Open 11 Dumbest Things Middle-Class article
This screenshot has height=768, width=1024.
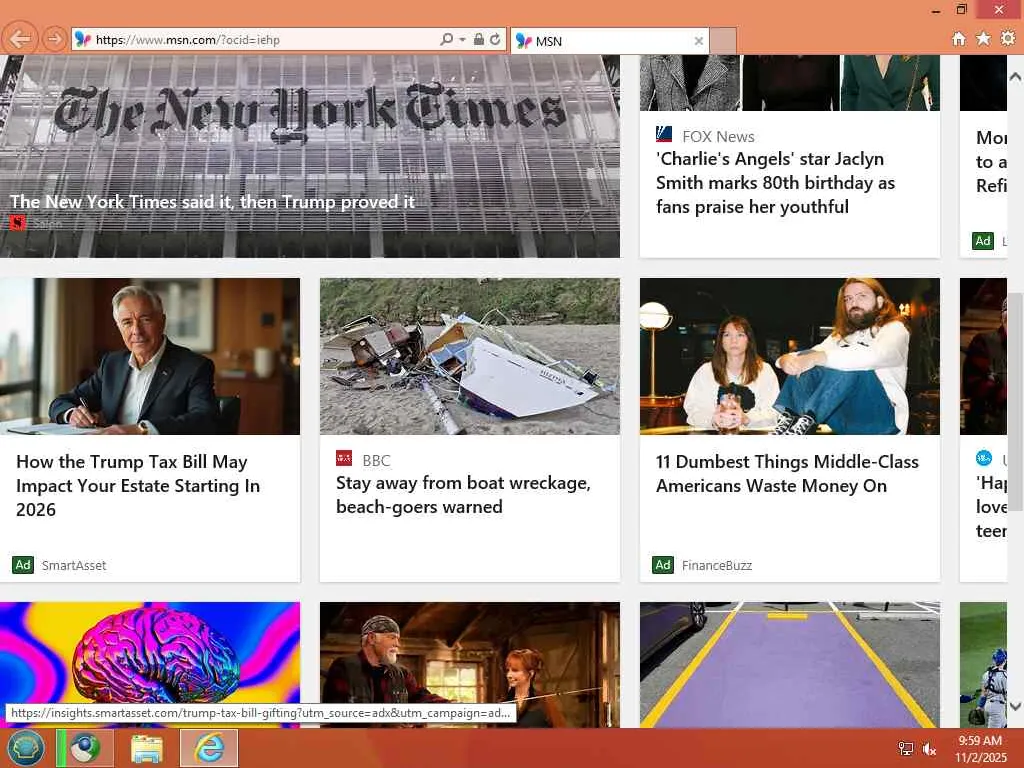click(x=787, y=473)
